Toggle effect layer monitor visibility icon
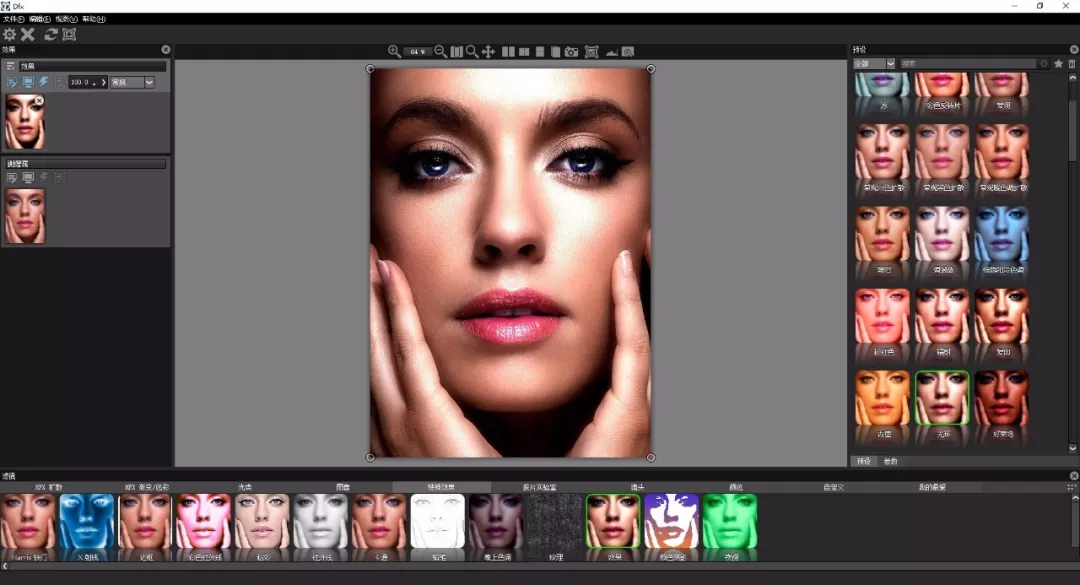The width and height of the screenshot is (1080, 585). (28, 82)
